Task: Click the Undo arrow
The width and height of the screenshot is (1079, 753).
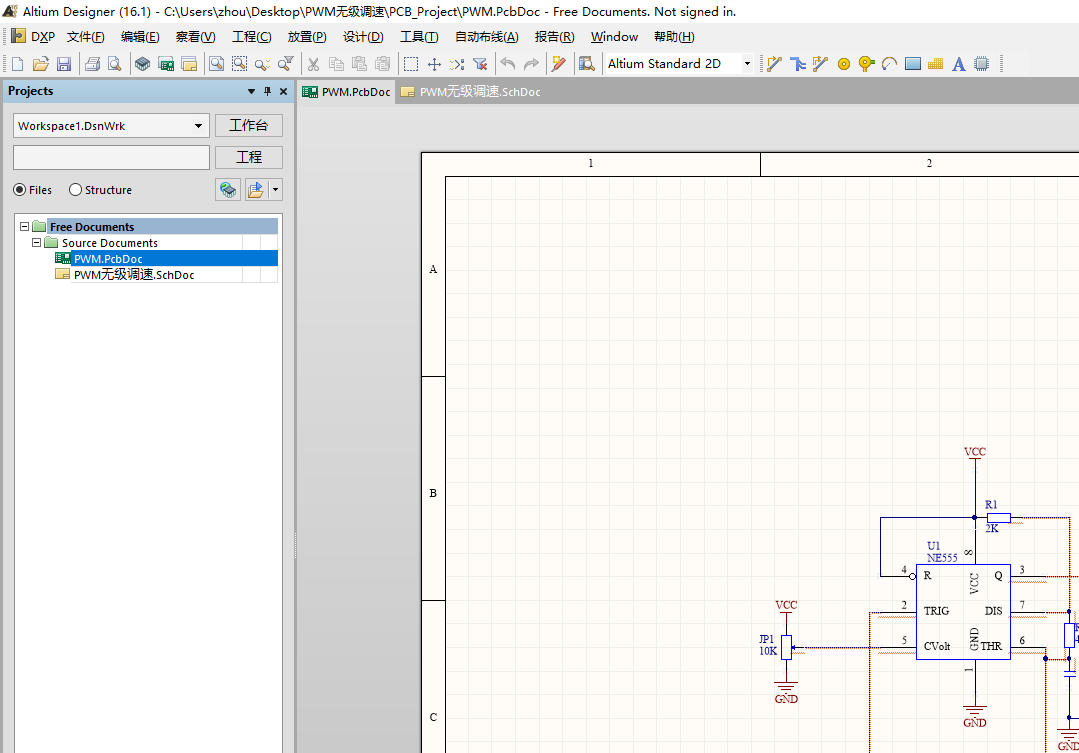Action: (x=508, y=64)
